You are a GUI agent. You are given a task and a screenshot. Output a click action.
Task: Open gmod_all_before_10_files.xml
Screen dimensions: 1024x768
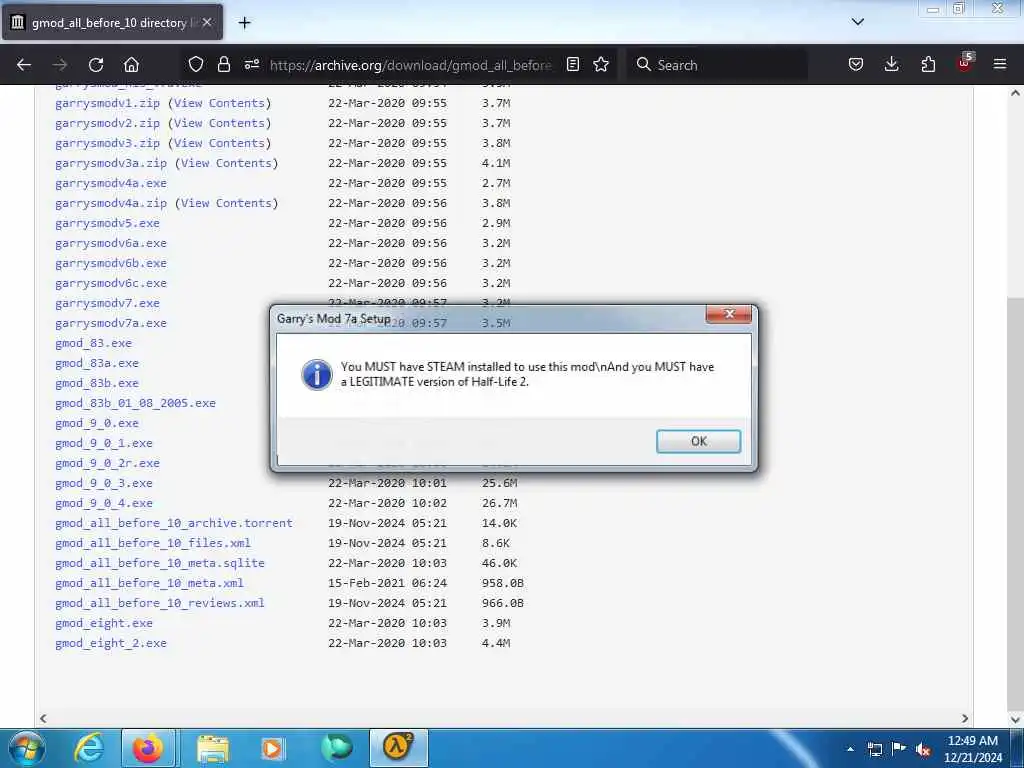(153, 543)
